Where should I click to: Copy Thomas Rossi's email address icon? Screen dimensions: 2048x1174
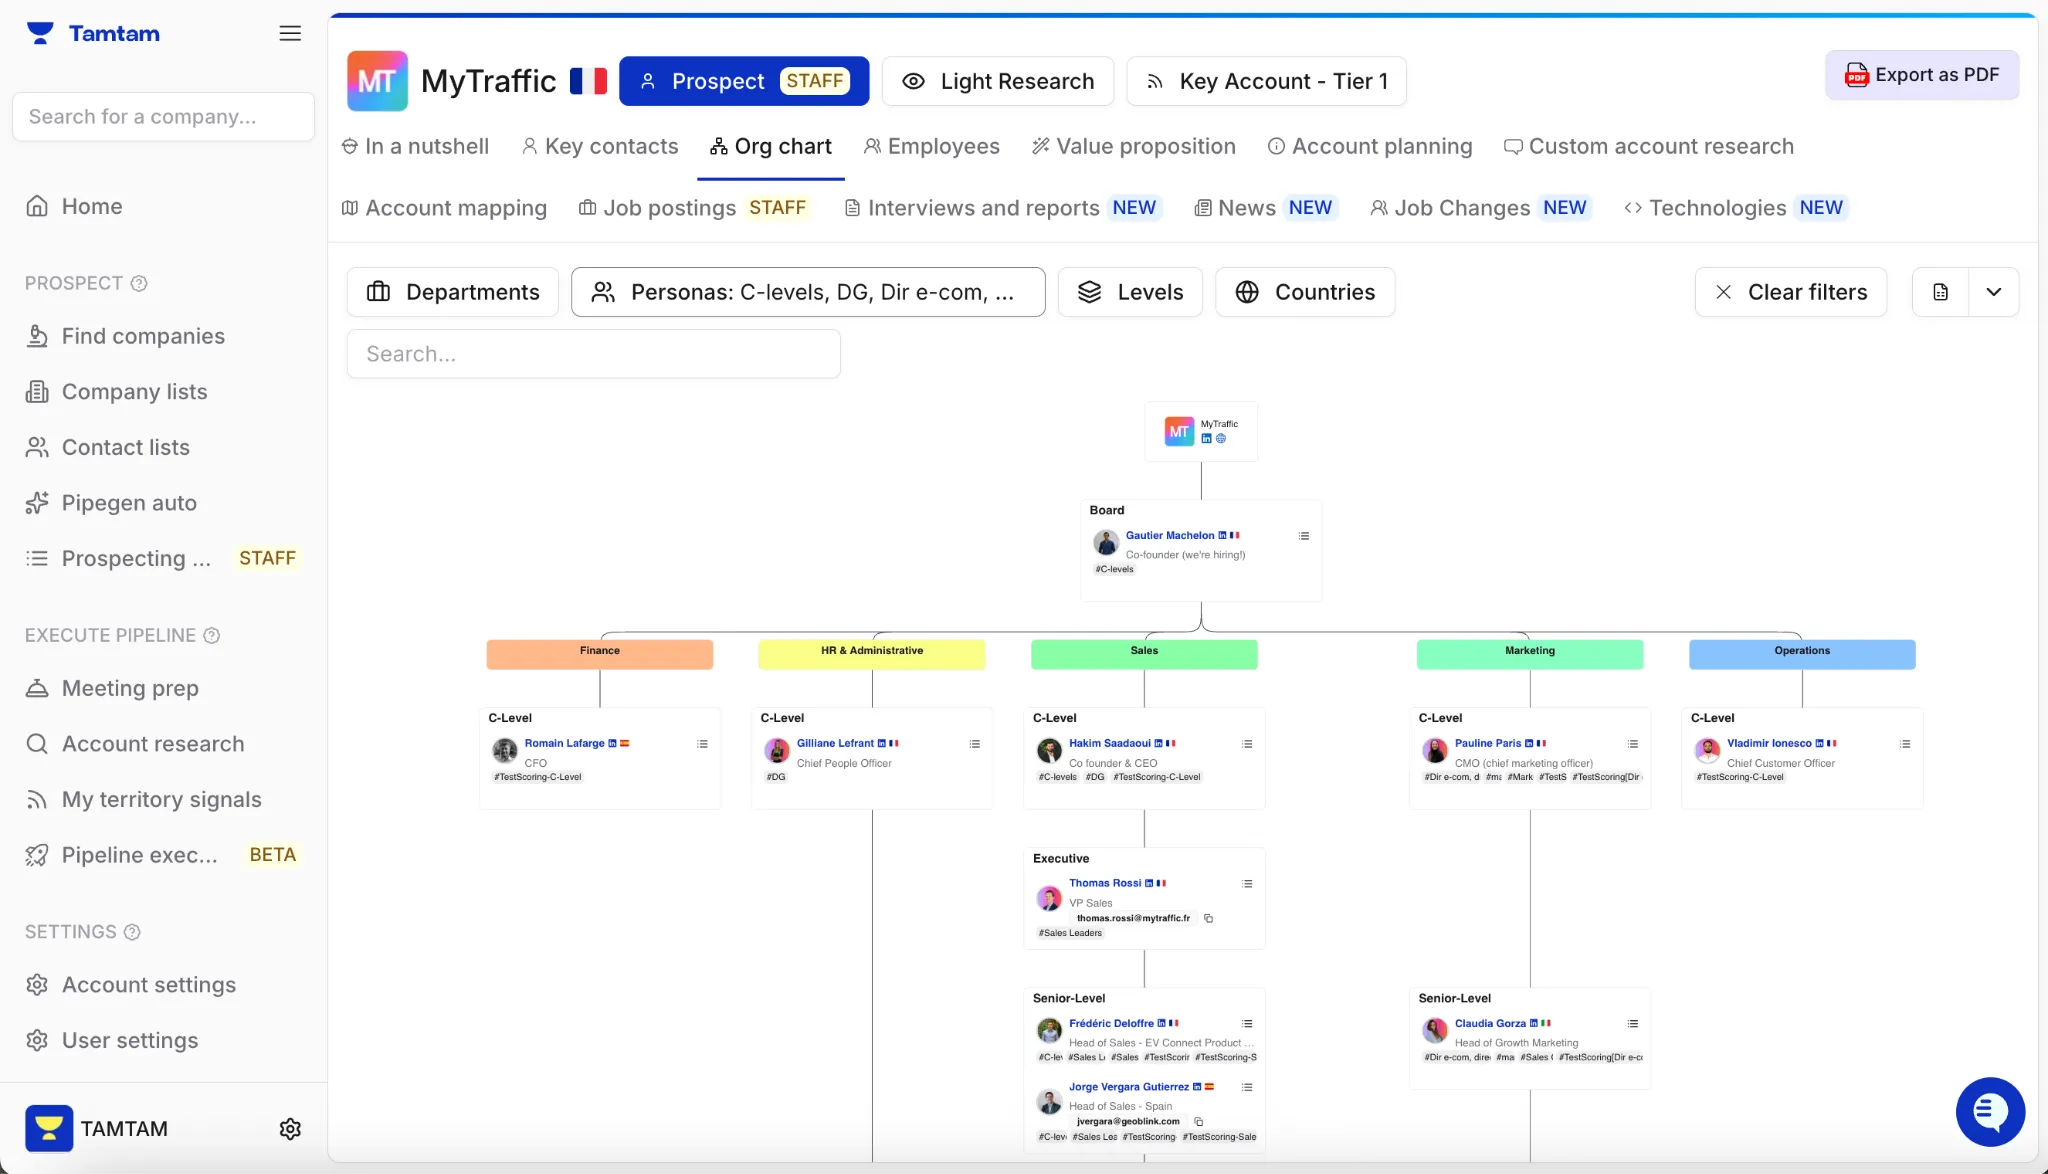coord(1208,918)
